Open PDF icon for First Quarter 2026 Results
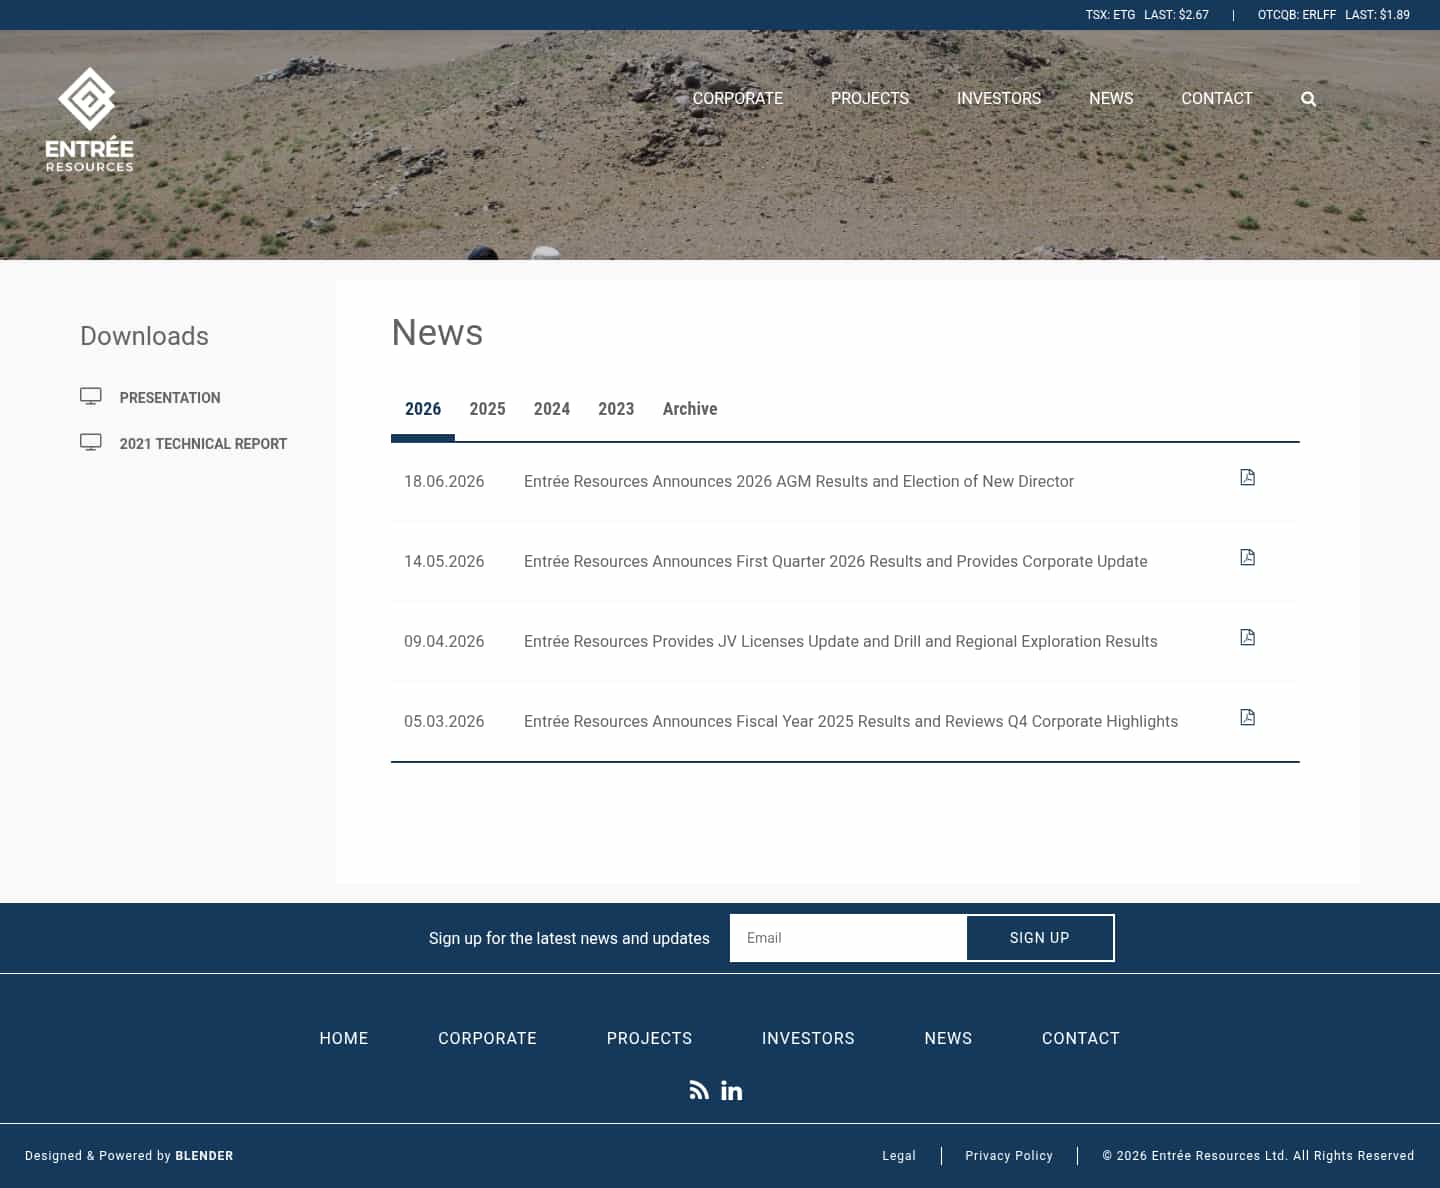The width and height of the screenshot is (1440, 1188). pos(1247,557)
